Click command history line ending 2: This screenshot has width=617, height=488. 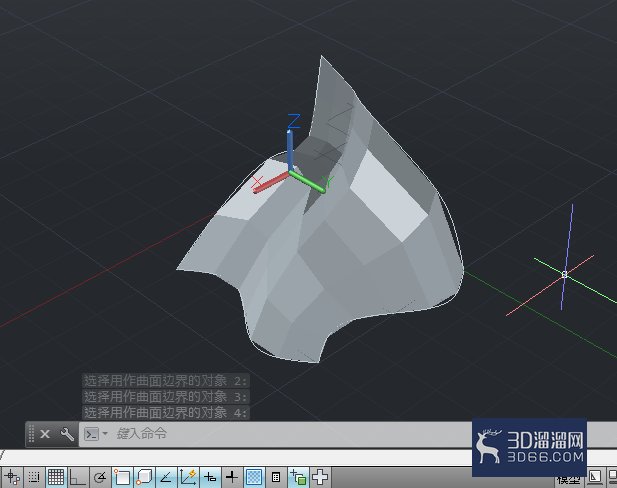click(x=166, y=381)
